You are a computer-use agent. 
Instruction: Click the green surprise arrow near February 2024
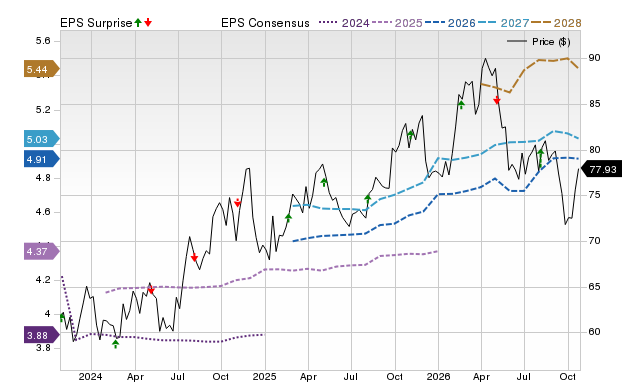click(116, 344)
